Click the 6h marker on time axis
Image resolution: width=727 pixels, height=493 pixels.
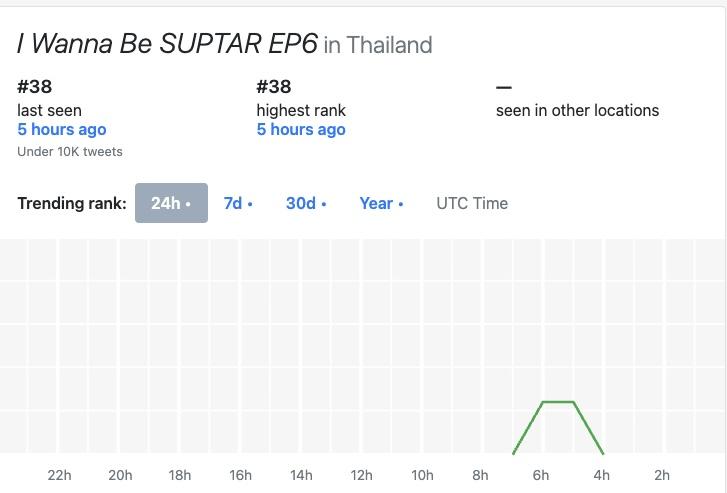[541, 475]
